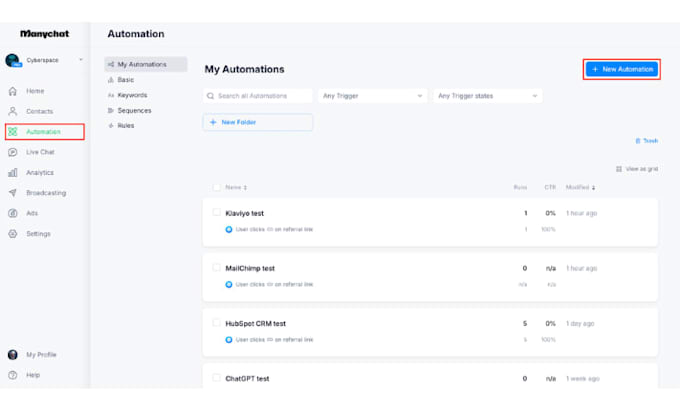Image resolution: width=680 pixels, height=411 pixels.
Task: Click the Runs column header
Action: click(x=520, y=187)
